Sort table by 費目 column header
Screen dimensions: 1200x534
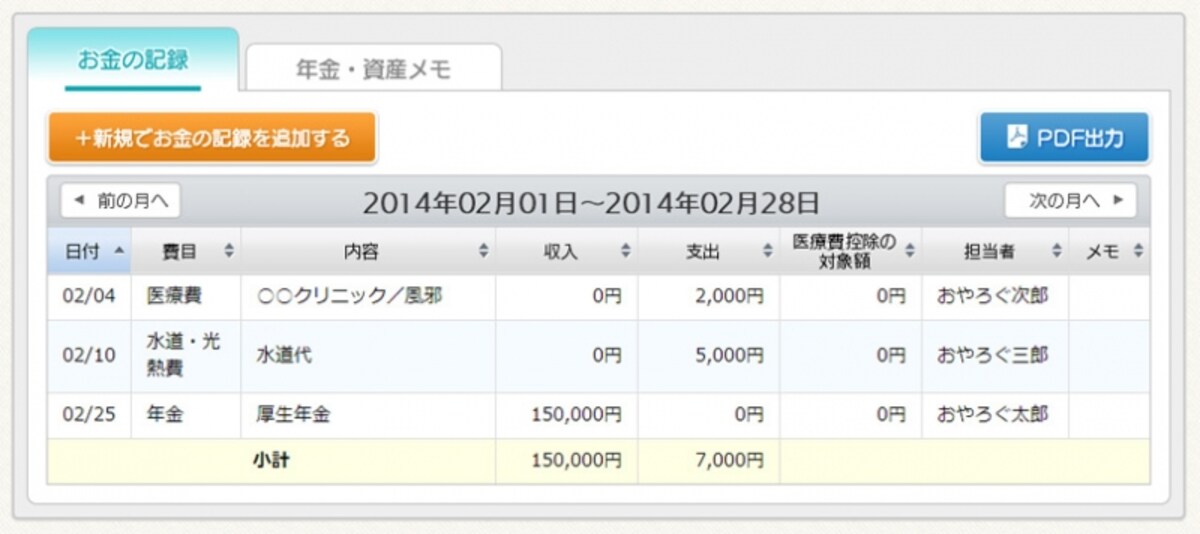[186, 252]
